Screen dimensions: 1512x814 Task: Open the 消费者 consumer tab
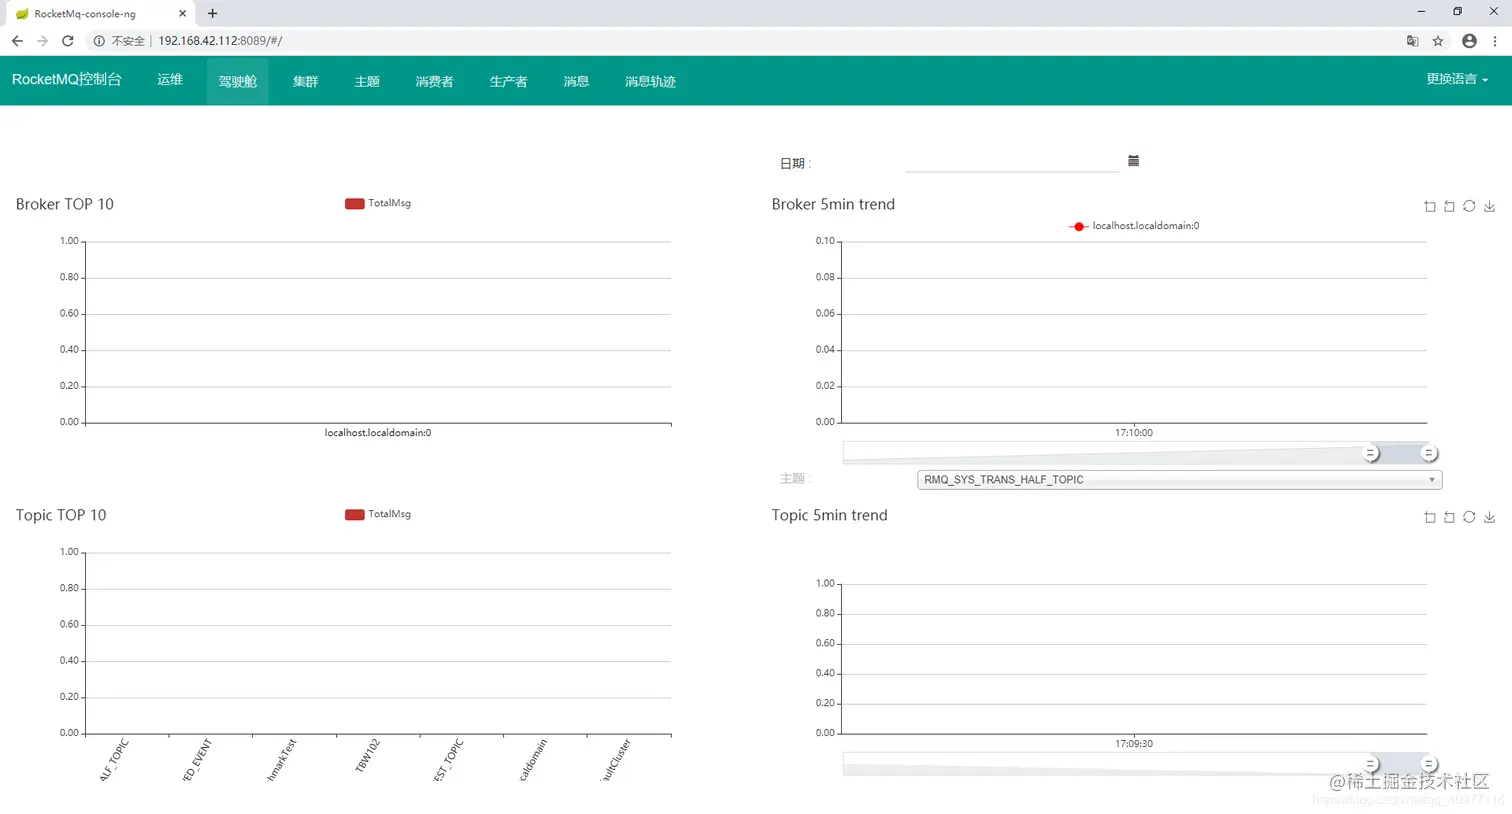[434, 81]
